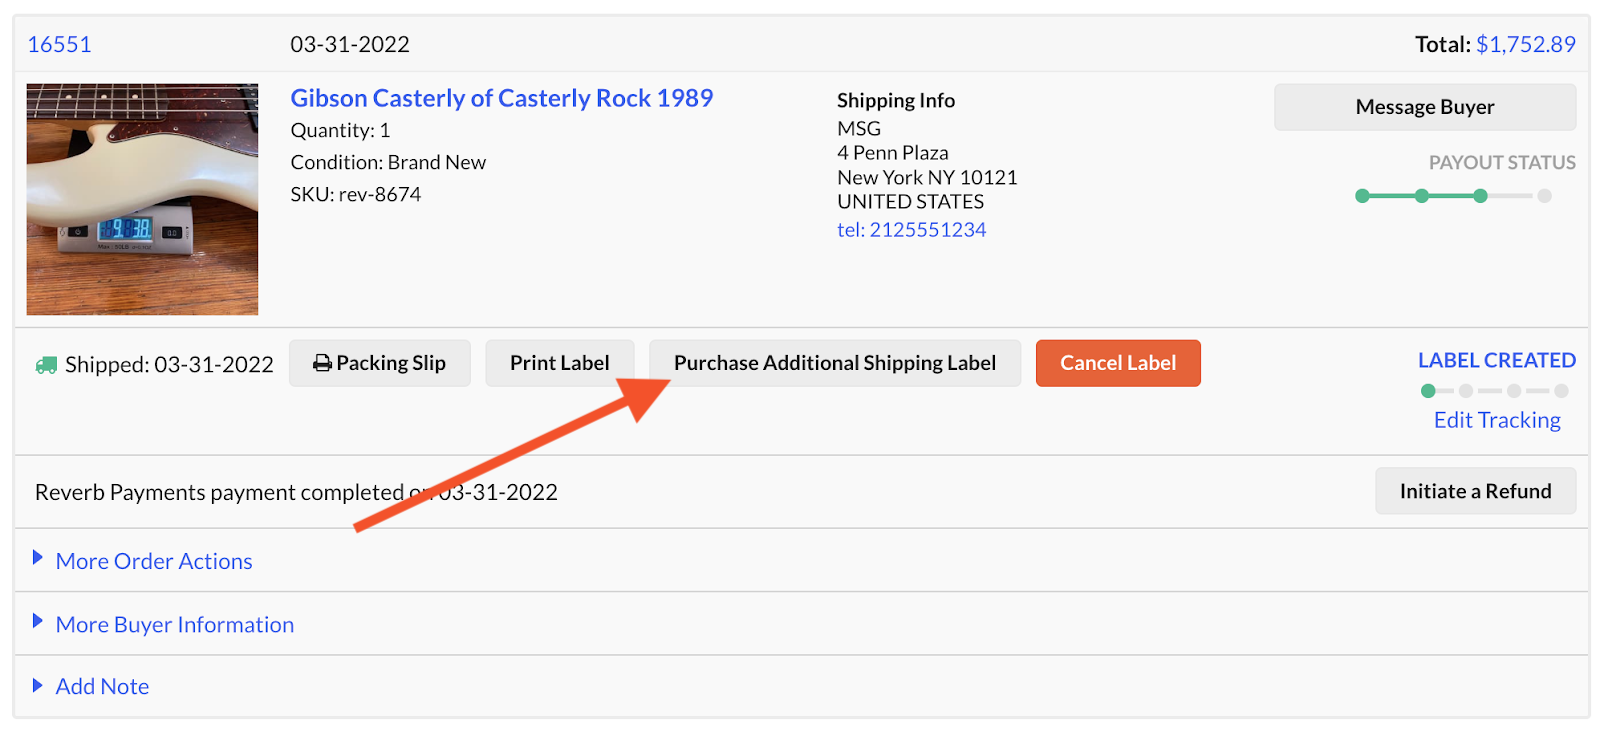Click the LABEL CREATED status text

pyautogui.click(x=1496, y=360)
